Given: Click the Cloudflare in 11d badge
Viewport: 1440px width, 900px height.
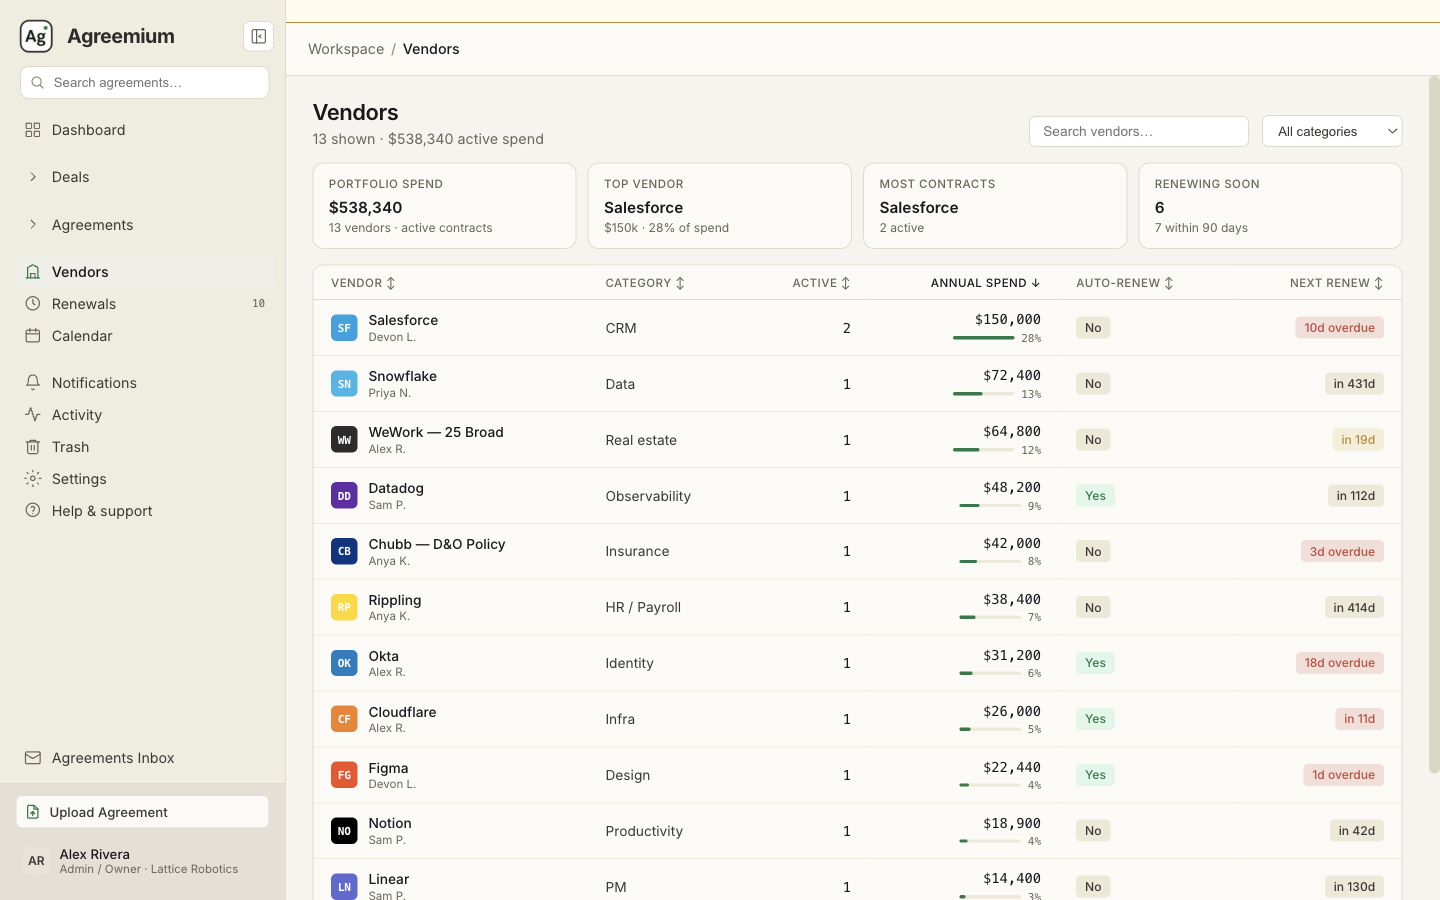Looking at the screenshot, I should [1359, 719].
